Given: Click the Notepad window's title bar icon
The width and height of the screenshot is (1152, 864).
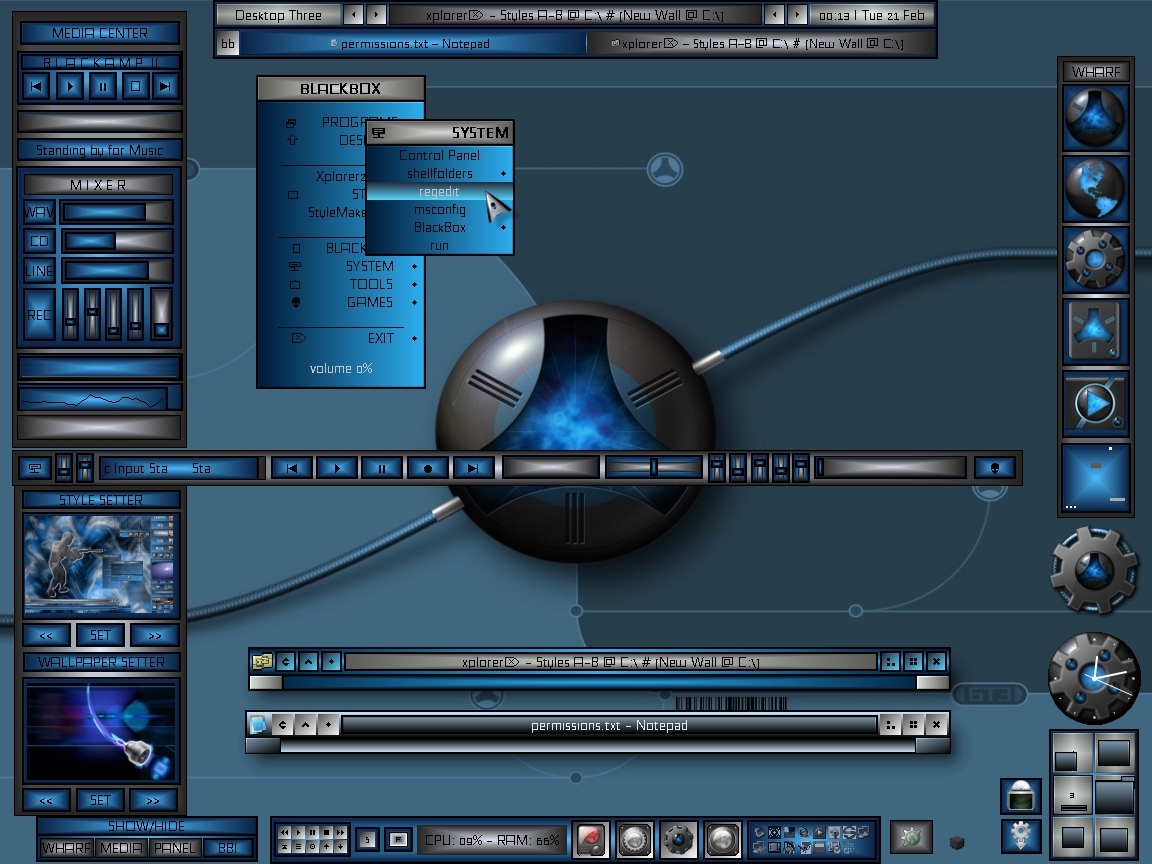Looking at the screenshot, I should pyautogui.click(x=259, y=725).
